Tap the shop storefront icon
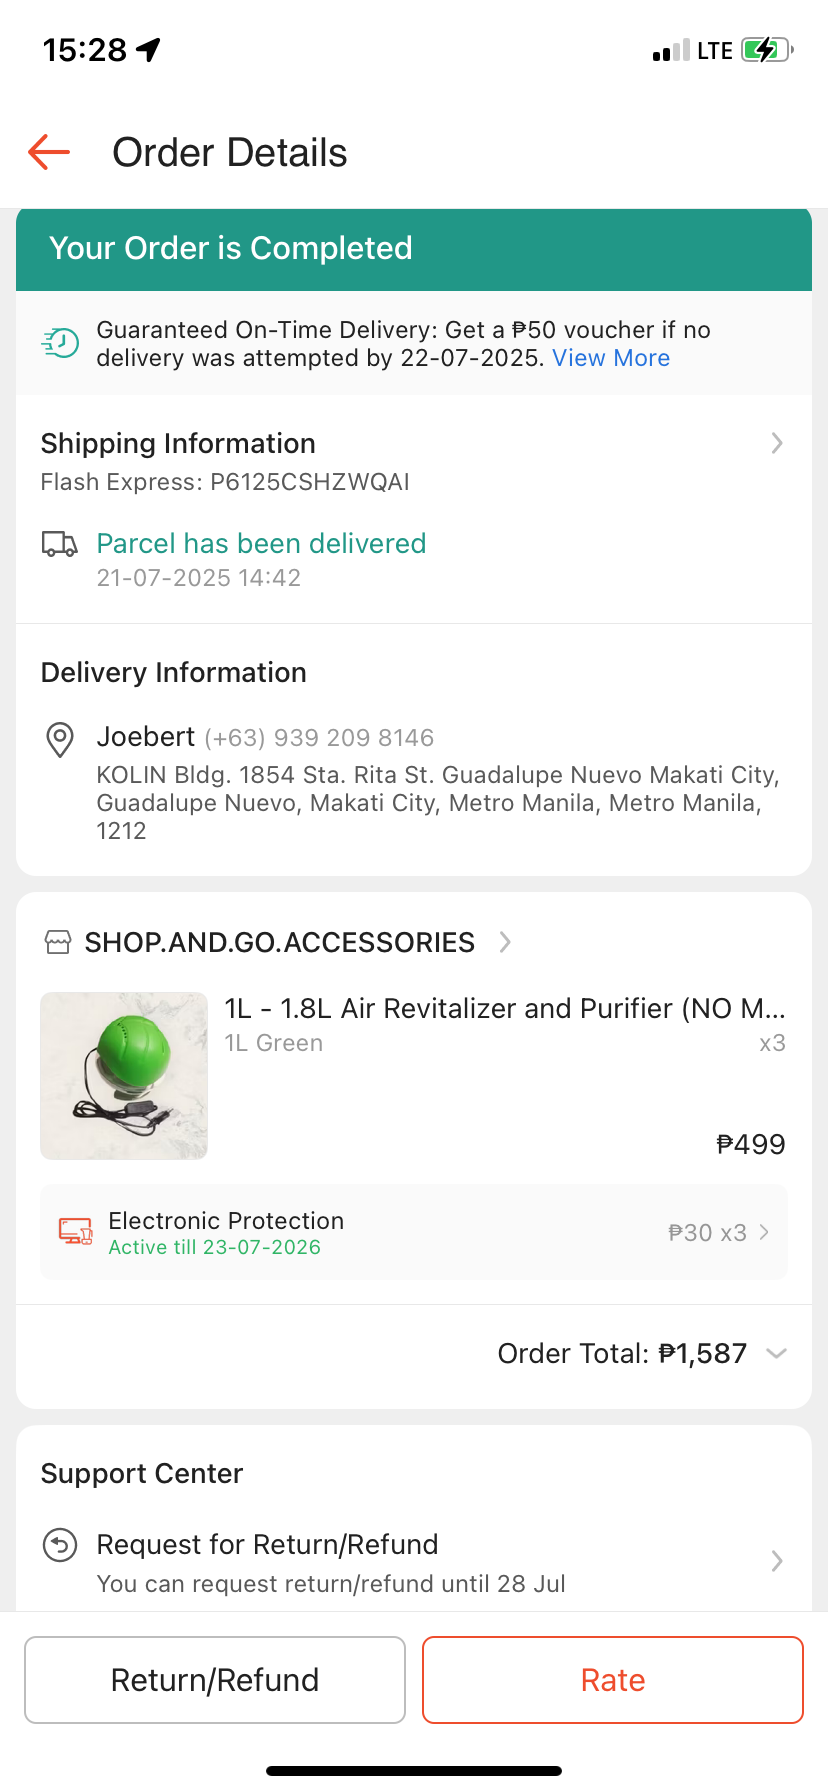828x1792 pixels. tap(58, 942)
